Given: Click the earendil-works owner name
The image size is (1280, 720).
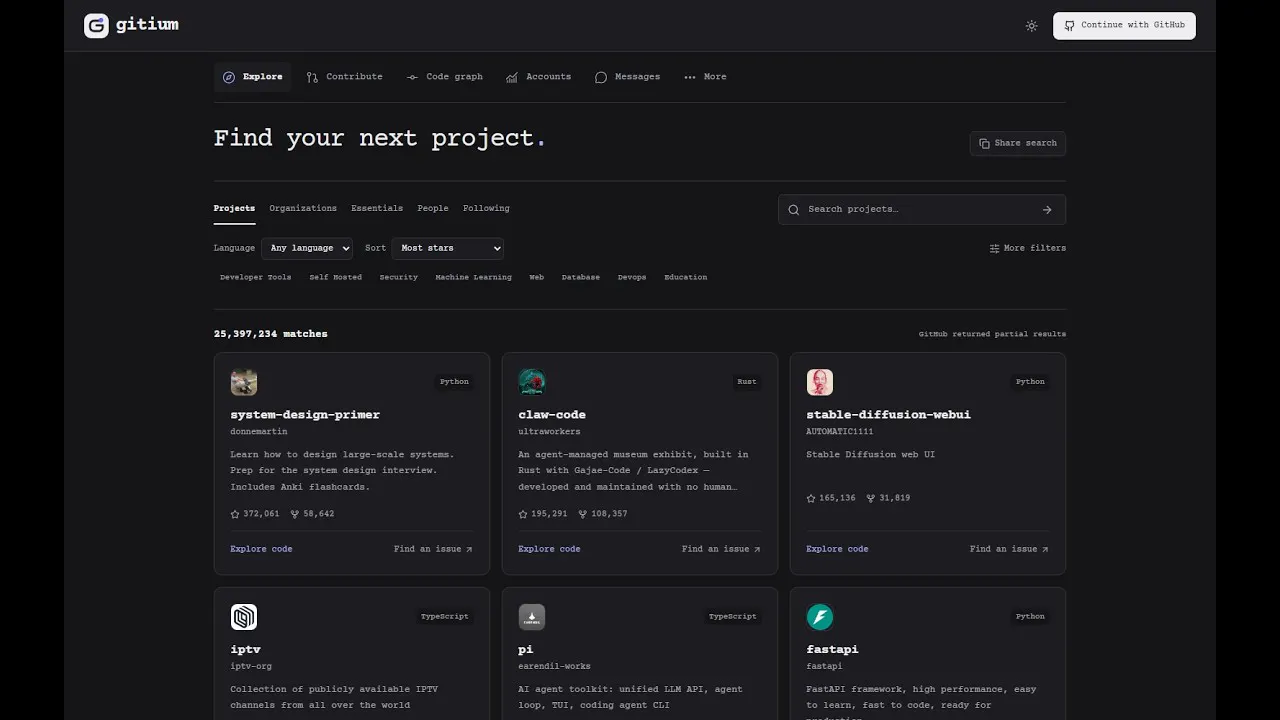Looking at the screenshot, I should tap(555, 667).
